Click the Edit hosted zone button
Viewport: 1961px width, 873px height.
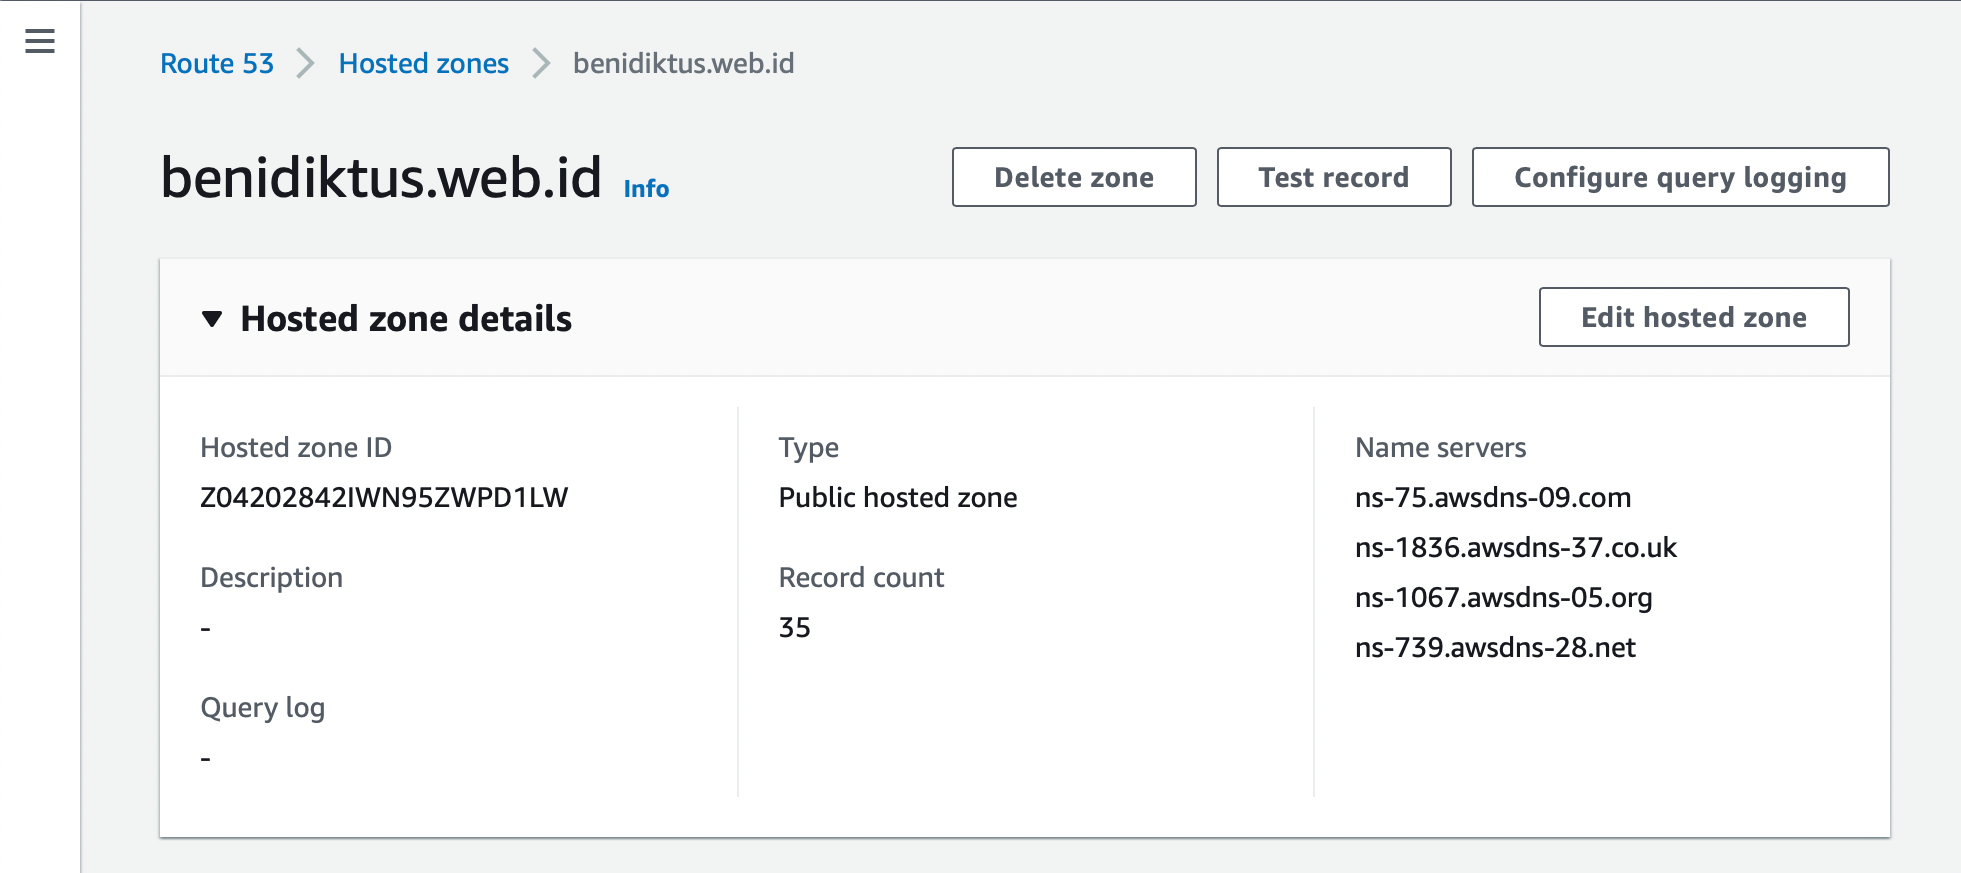(1694, 317)
